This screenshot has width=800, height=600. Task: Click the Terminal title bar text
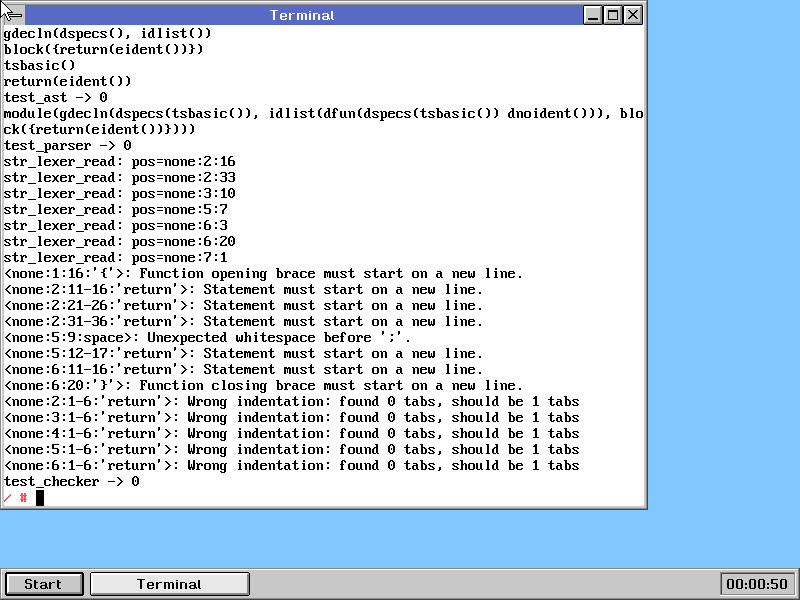point(302,15)
